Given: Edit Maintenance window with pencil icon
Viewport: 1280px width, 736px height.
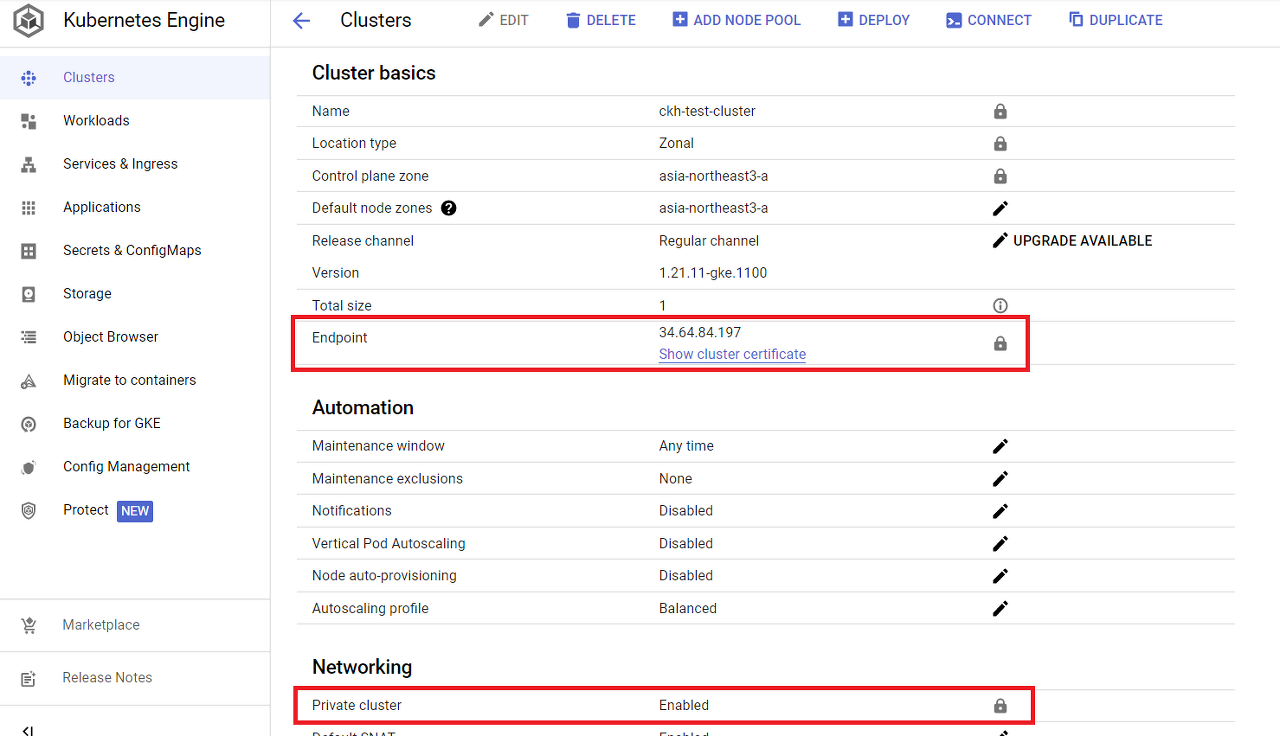Looking at the screenshot, I should (x=1000, y=446).
